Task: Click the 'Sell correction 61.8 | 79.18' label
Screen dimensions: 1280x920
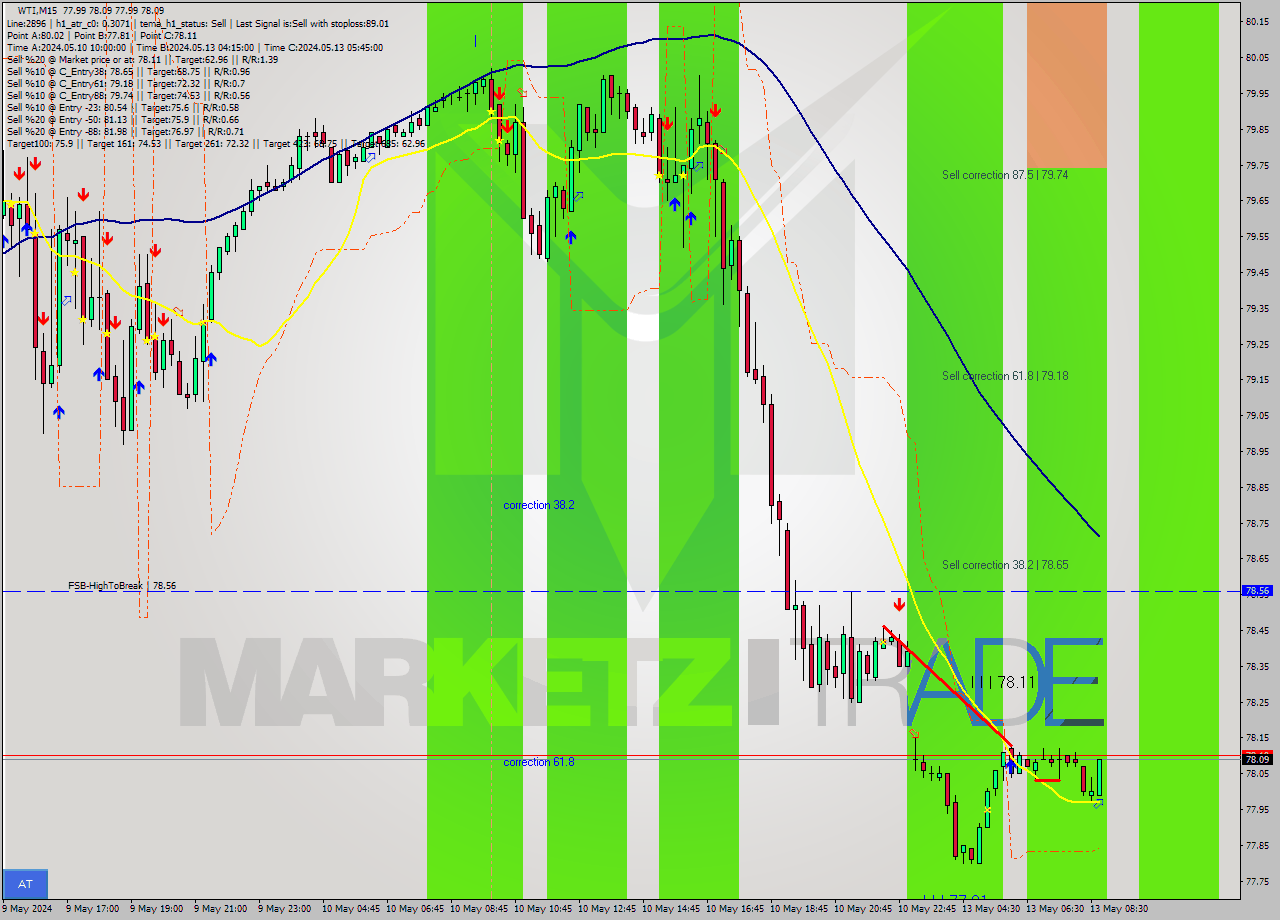Action: click(1005, 376)
